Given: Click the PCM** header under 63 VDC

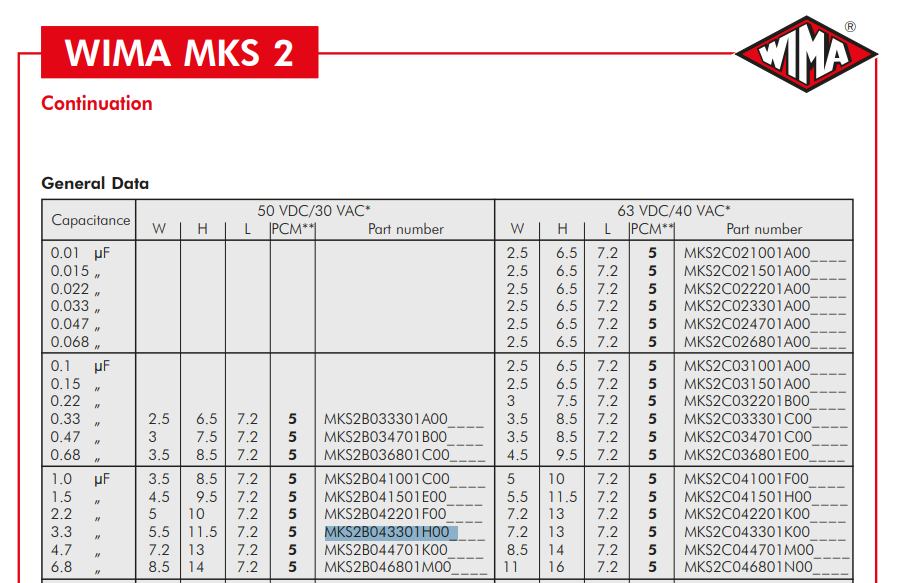Looking at the screenshot, I should pyautogui.click(x=652, y=229).
